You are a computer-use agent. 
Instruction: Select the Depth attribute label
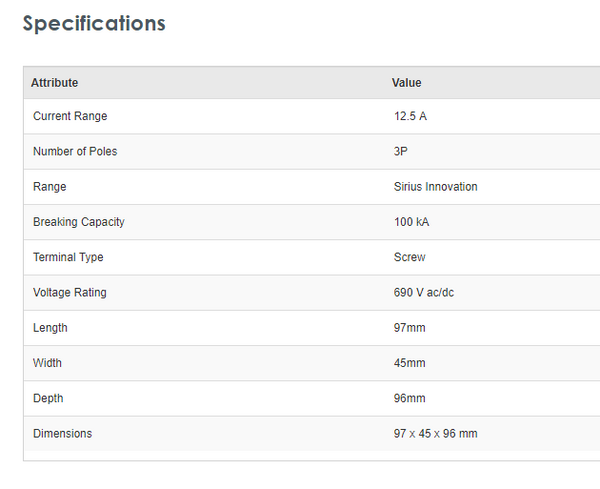coord(48,398)
